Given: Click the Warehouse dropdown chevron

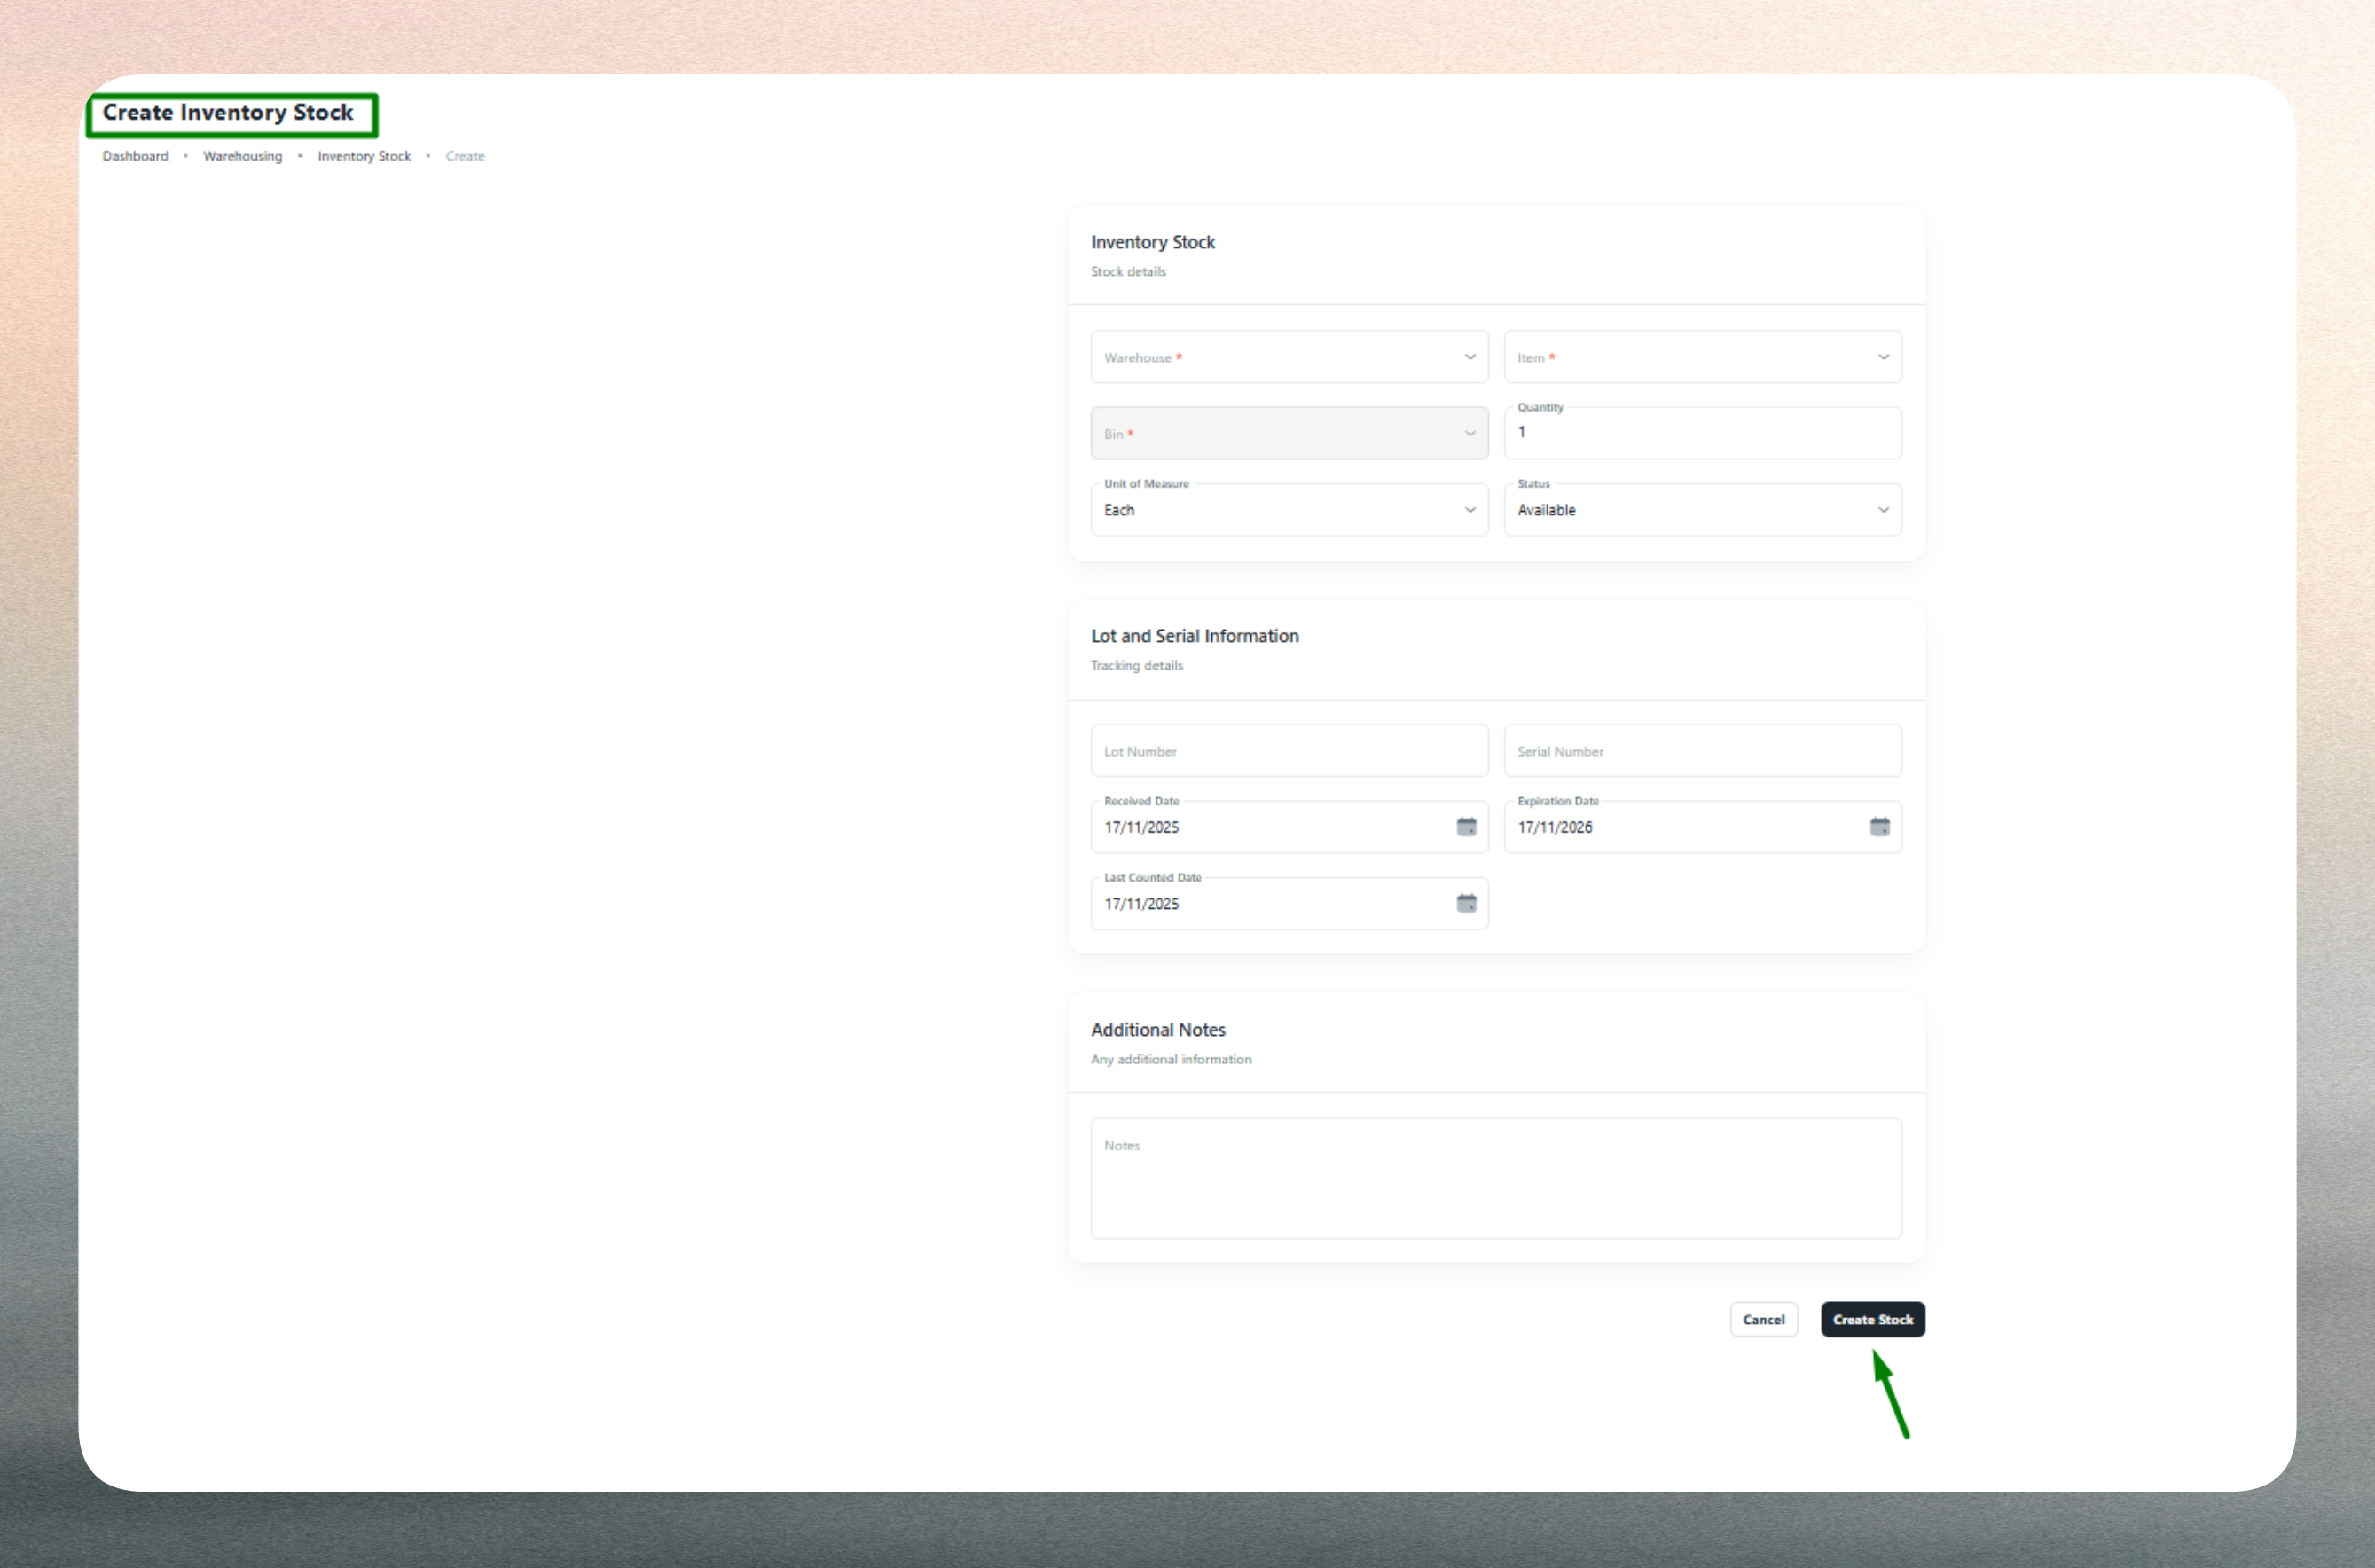Looking at the screenshot, I should click(x=1470, y=356).
